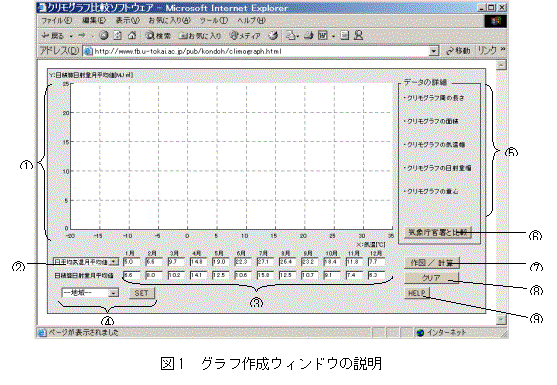This screenshot has width=557, height=385.
Task: Click the 10月 temperature field showing 18.4
Action: click(332, 262)
